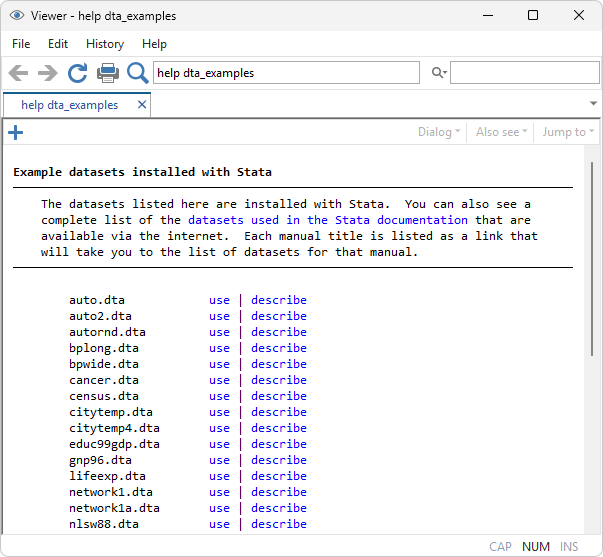Open datasets used in Stata documentation link

coord(327,220)
